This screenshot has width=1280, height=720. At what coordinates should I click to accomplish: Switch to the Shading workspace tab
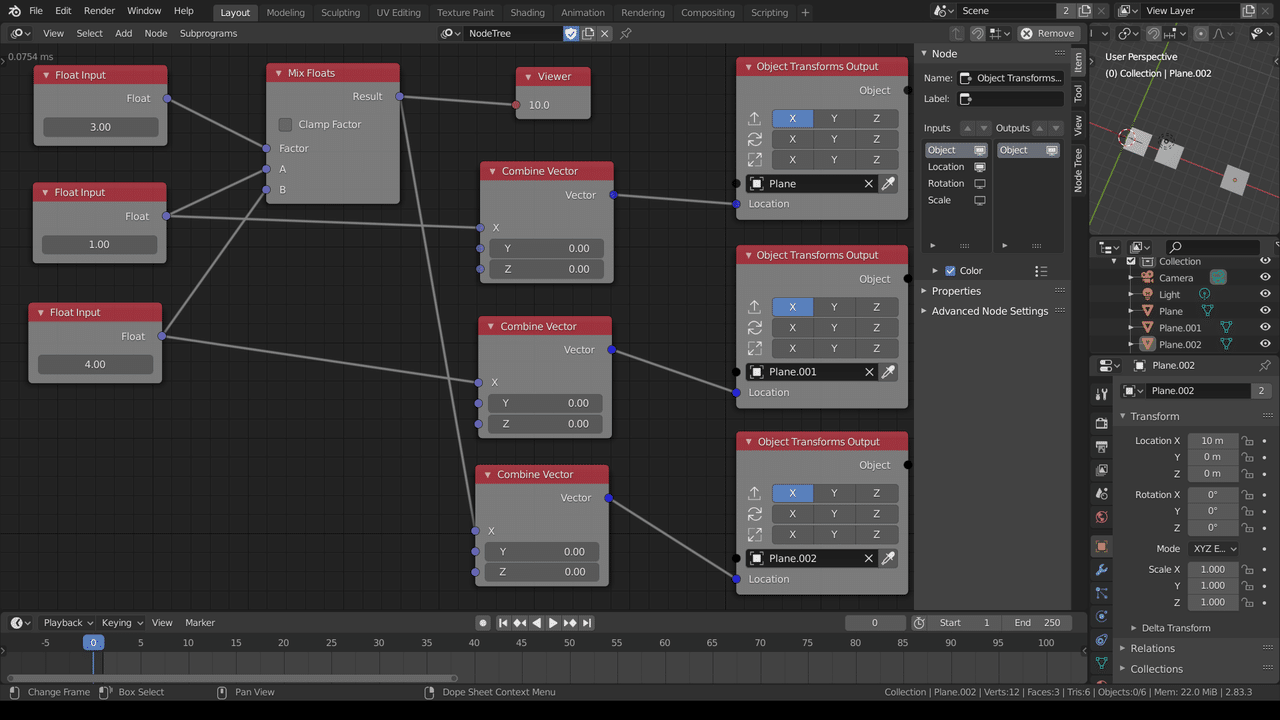click(x=527, y=13)
